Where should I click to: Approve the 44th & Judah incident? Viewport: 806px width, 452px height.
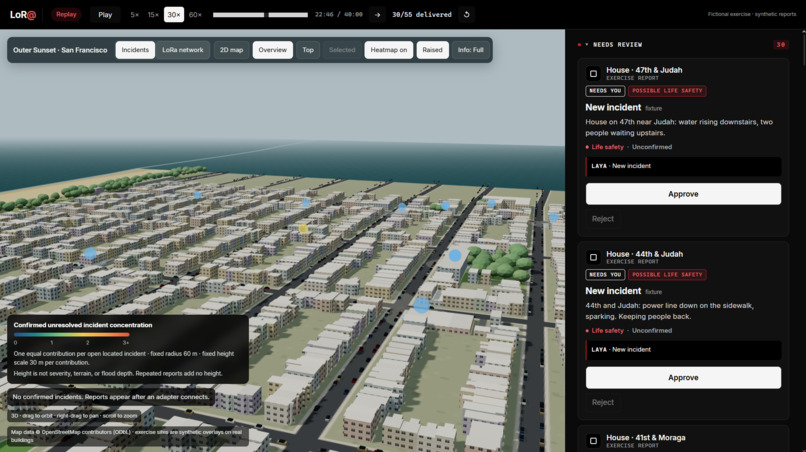[x=683, y=377]
